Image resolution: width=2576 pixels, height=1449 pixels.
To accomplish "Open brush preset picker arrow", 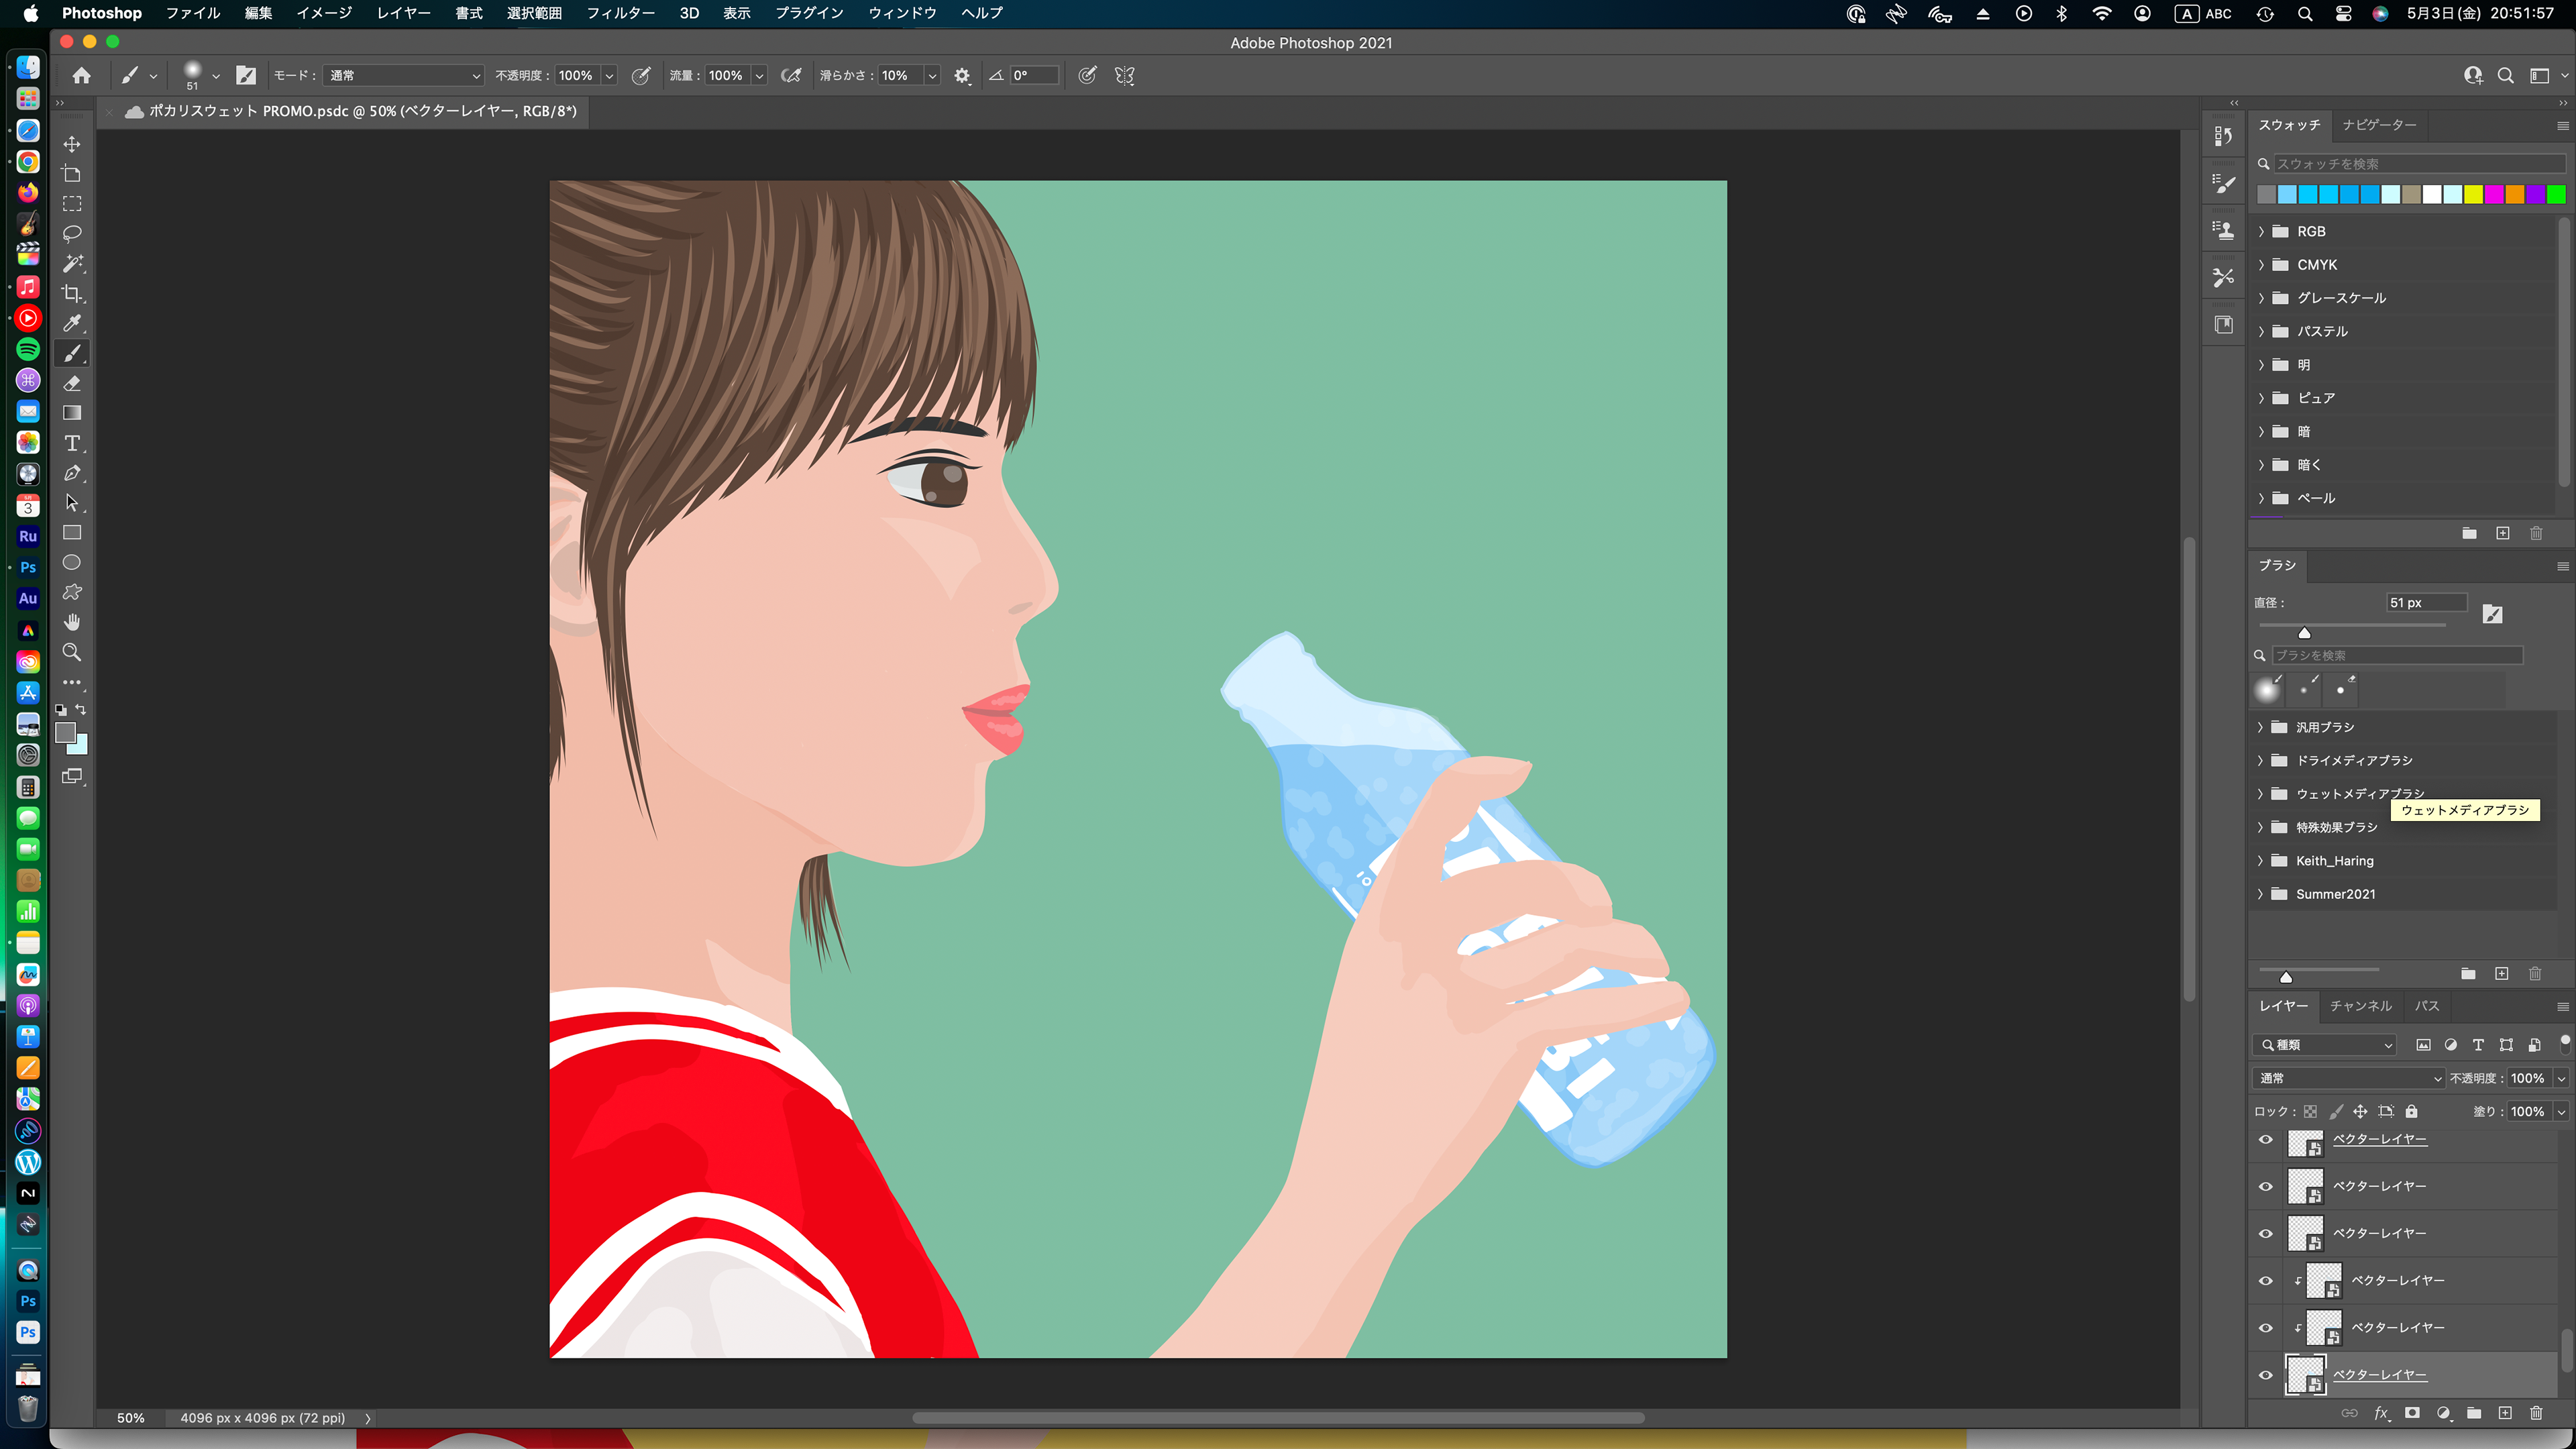I will (216, 76).
